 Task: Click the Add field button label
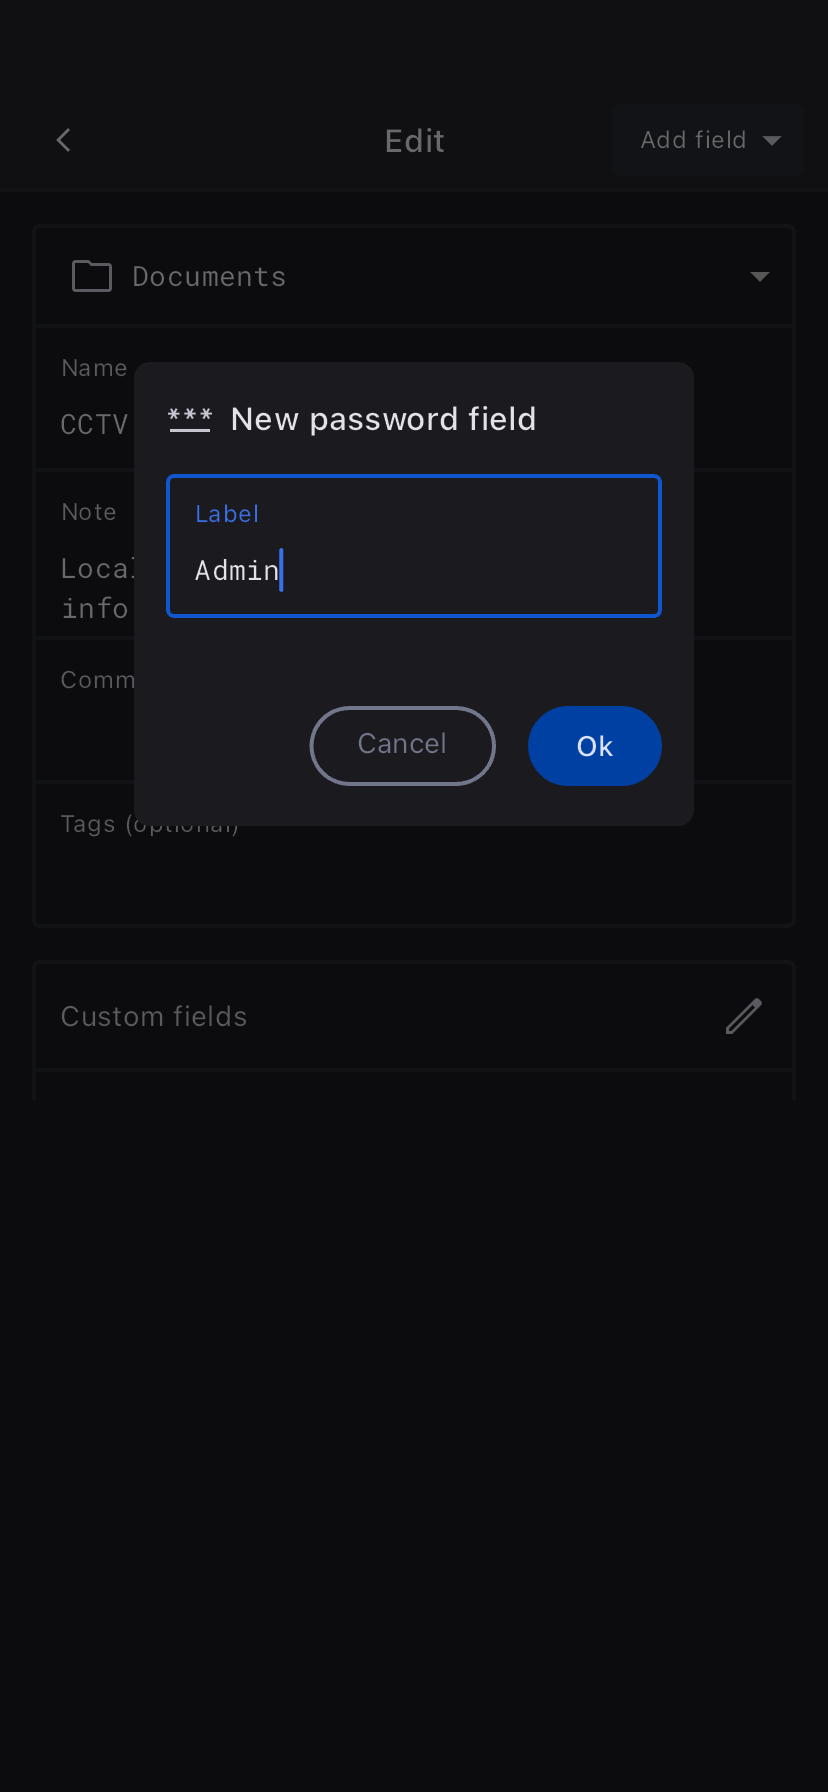tap(693, 140)
